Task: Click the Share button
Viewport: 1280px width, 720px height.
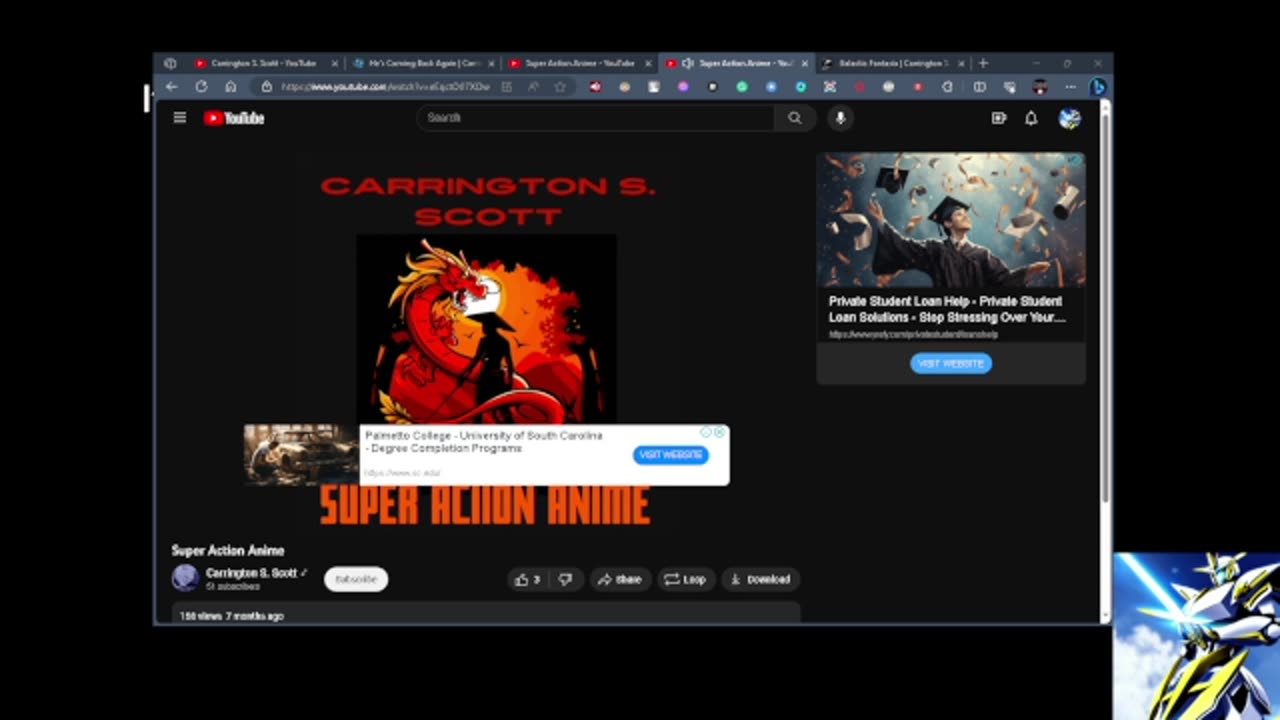Action: [619, 579]
